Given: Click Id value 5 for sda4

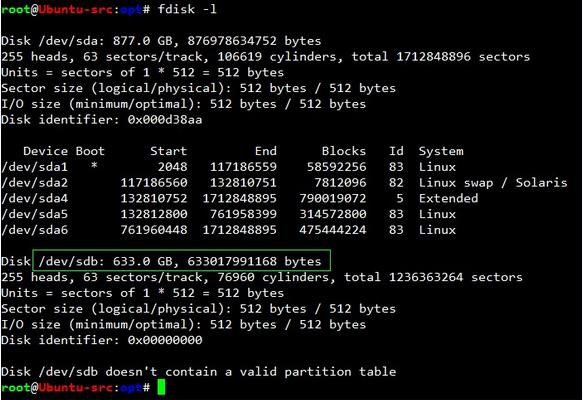Looking at the screenshot, I should [400, 198].
